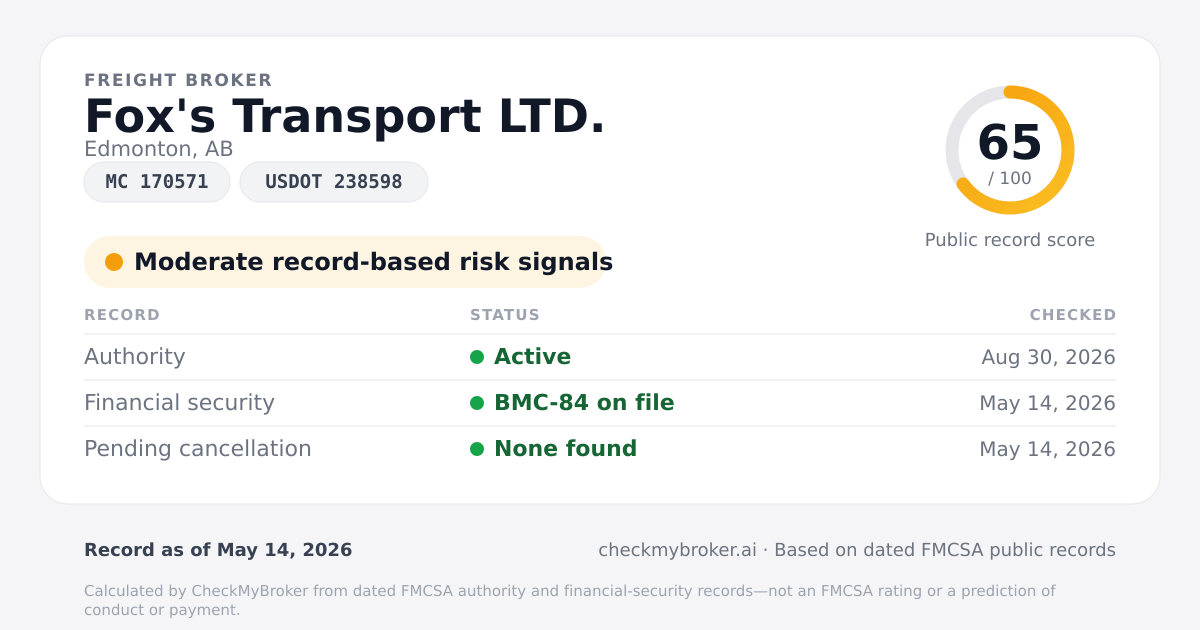Open the checkmybroker.ai footer link
The width and height of the screenshot is (1200, 630).
pyautogui.click(x=677, y=550)
